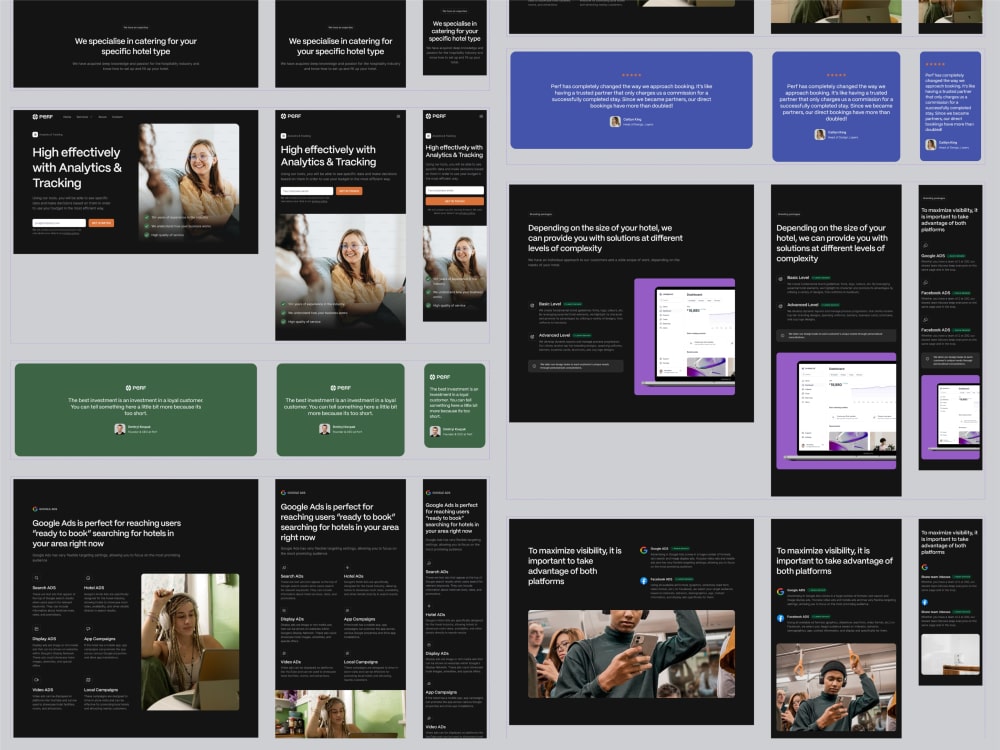Open the Contact link in the desktop navbar
Image resolution: width=1000 pixels, height=750 pixels.
[117, 117]
